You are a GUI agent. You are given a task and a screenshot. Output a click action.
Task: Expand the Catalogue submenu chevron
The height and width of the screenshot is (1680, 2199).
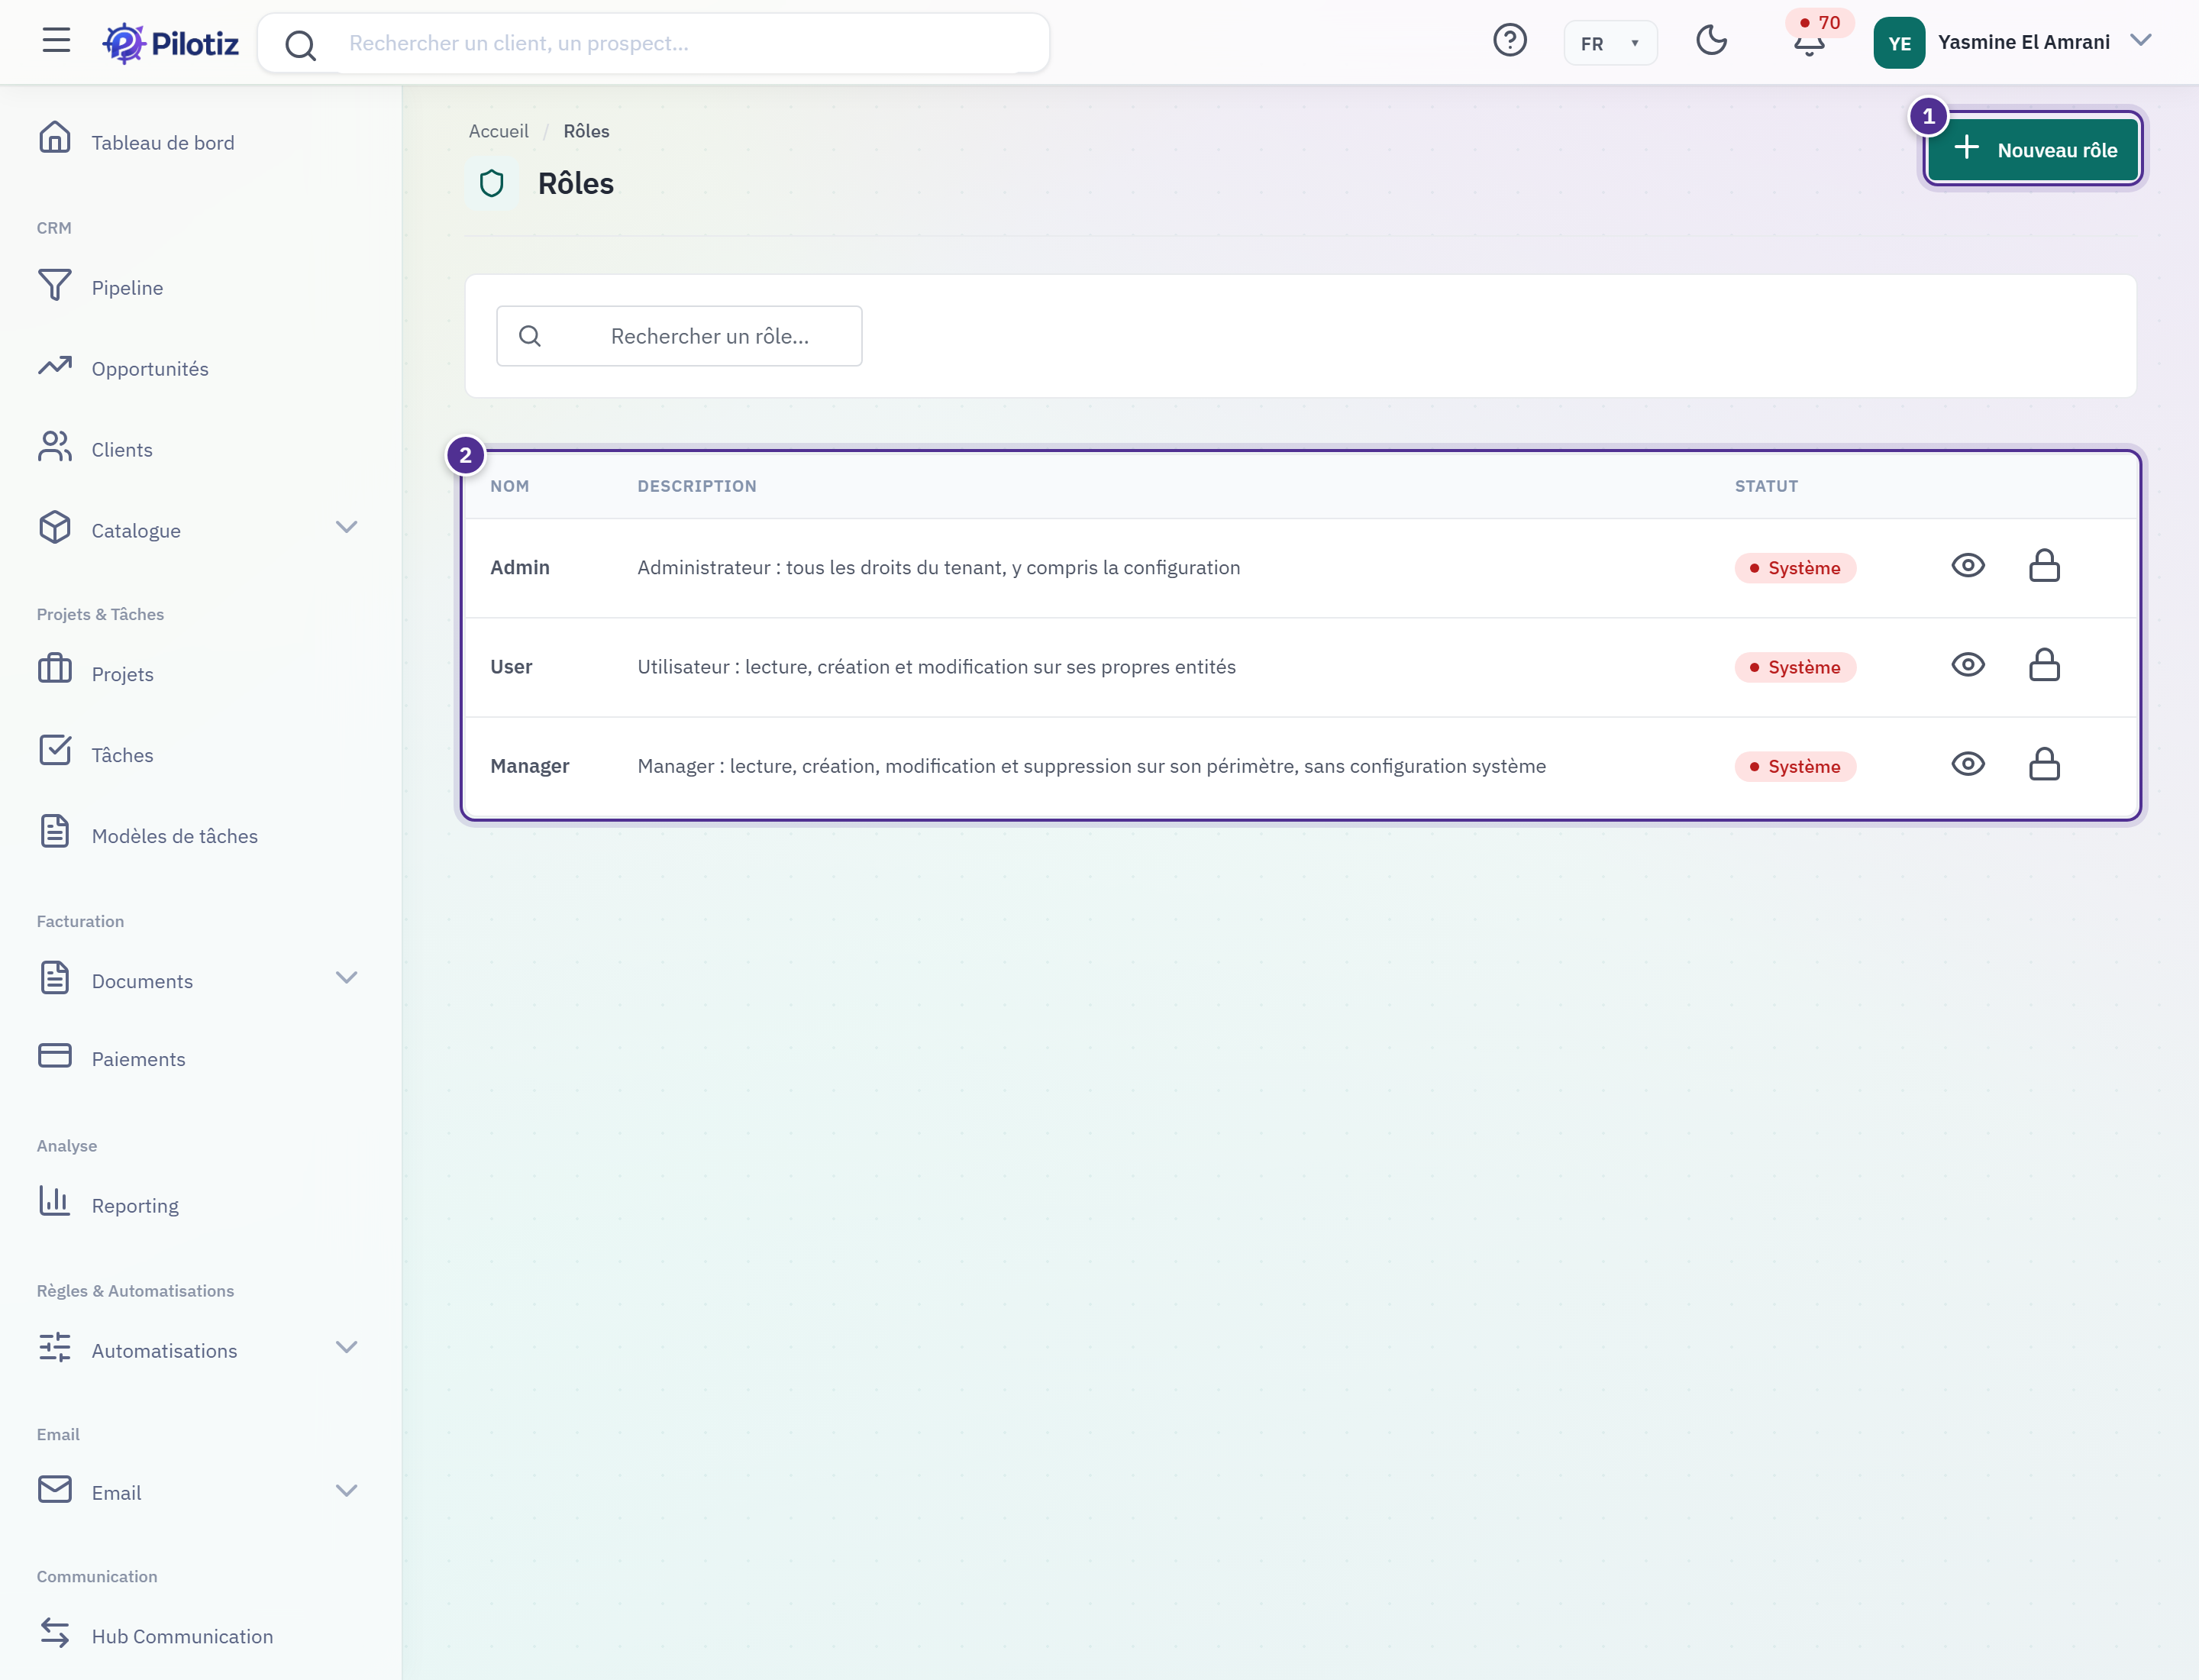[346, 527]
